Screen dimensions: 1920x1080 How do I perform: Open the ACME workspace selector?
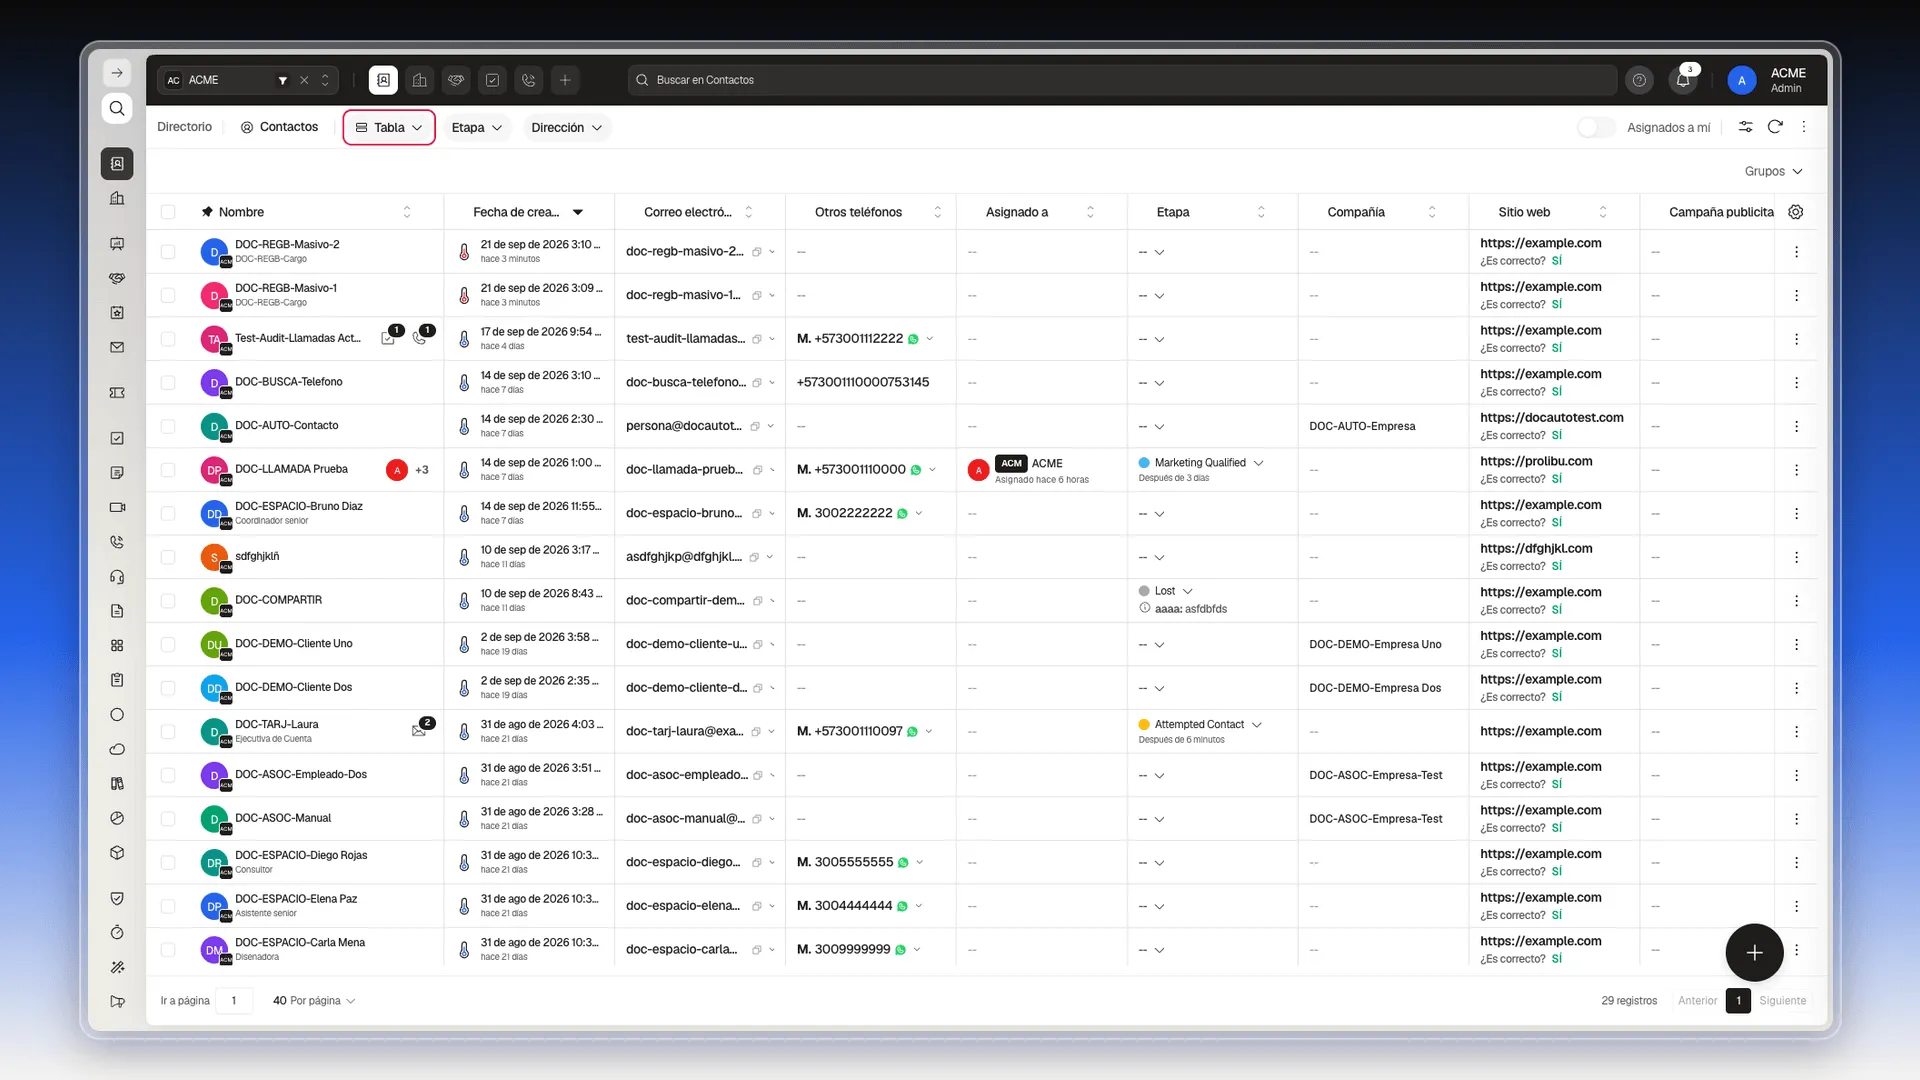click(x=247, y=80)
